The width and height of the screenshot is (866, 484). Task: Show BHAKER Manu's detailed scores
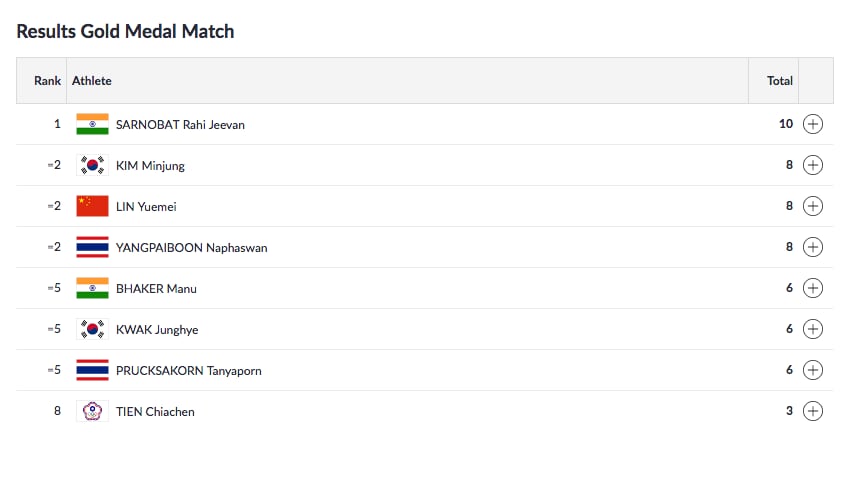point(813,288)
